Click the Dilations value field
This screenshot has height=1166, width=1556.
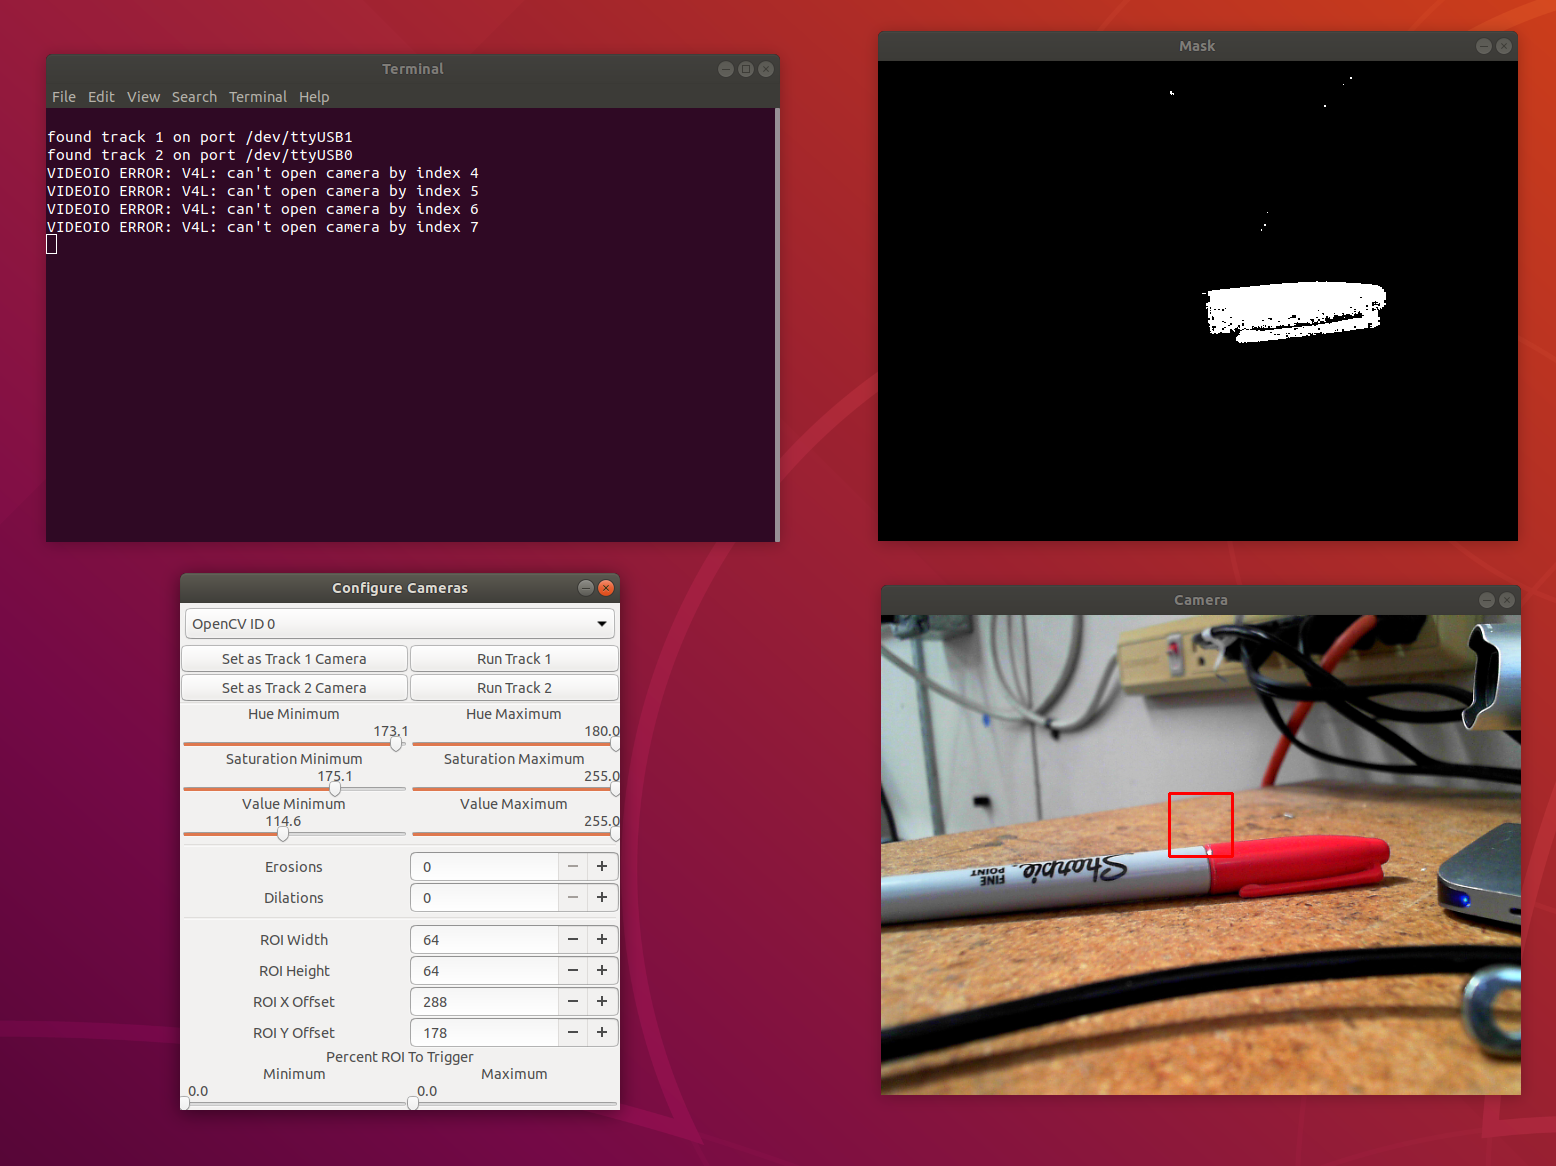point(485,898)
